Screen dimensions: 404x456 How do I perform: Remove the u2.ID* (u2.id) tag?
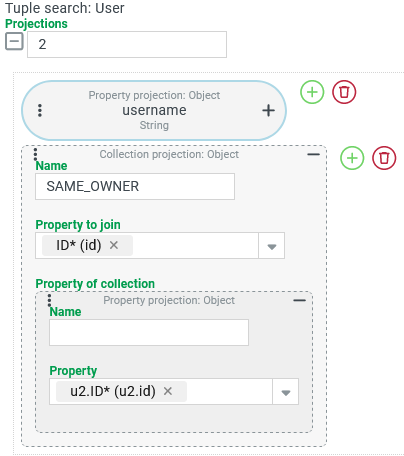pos(168,391)
